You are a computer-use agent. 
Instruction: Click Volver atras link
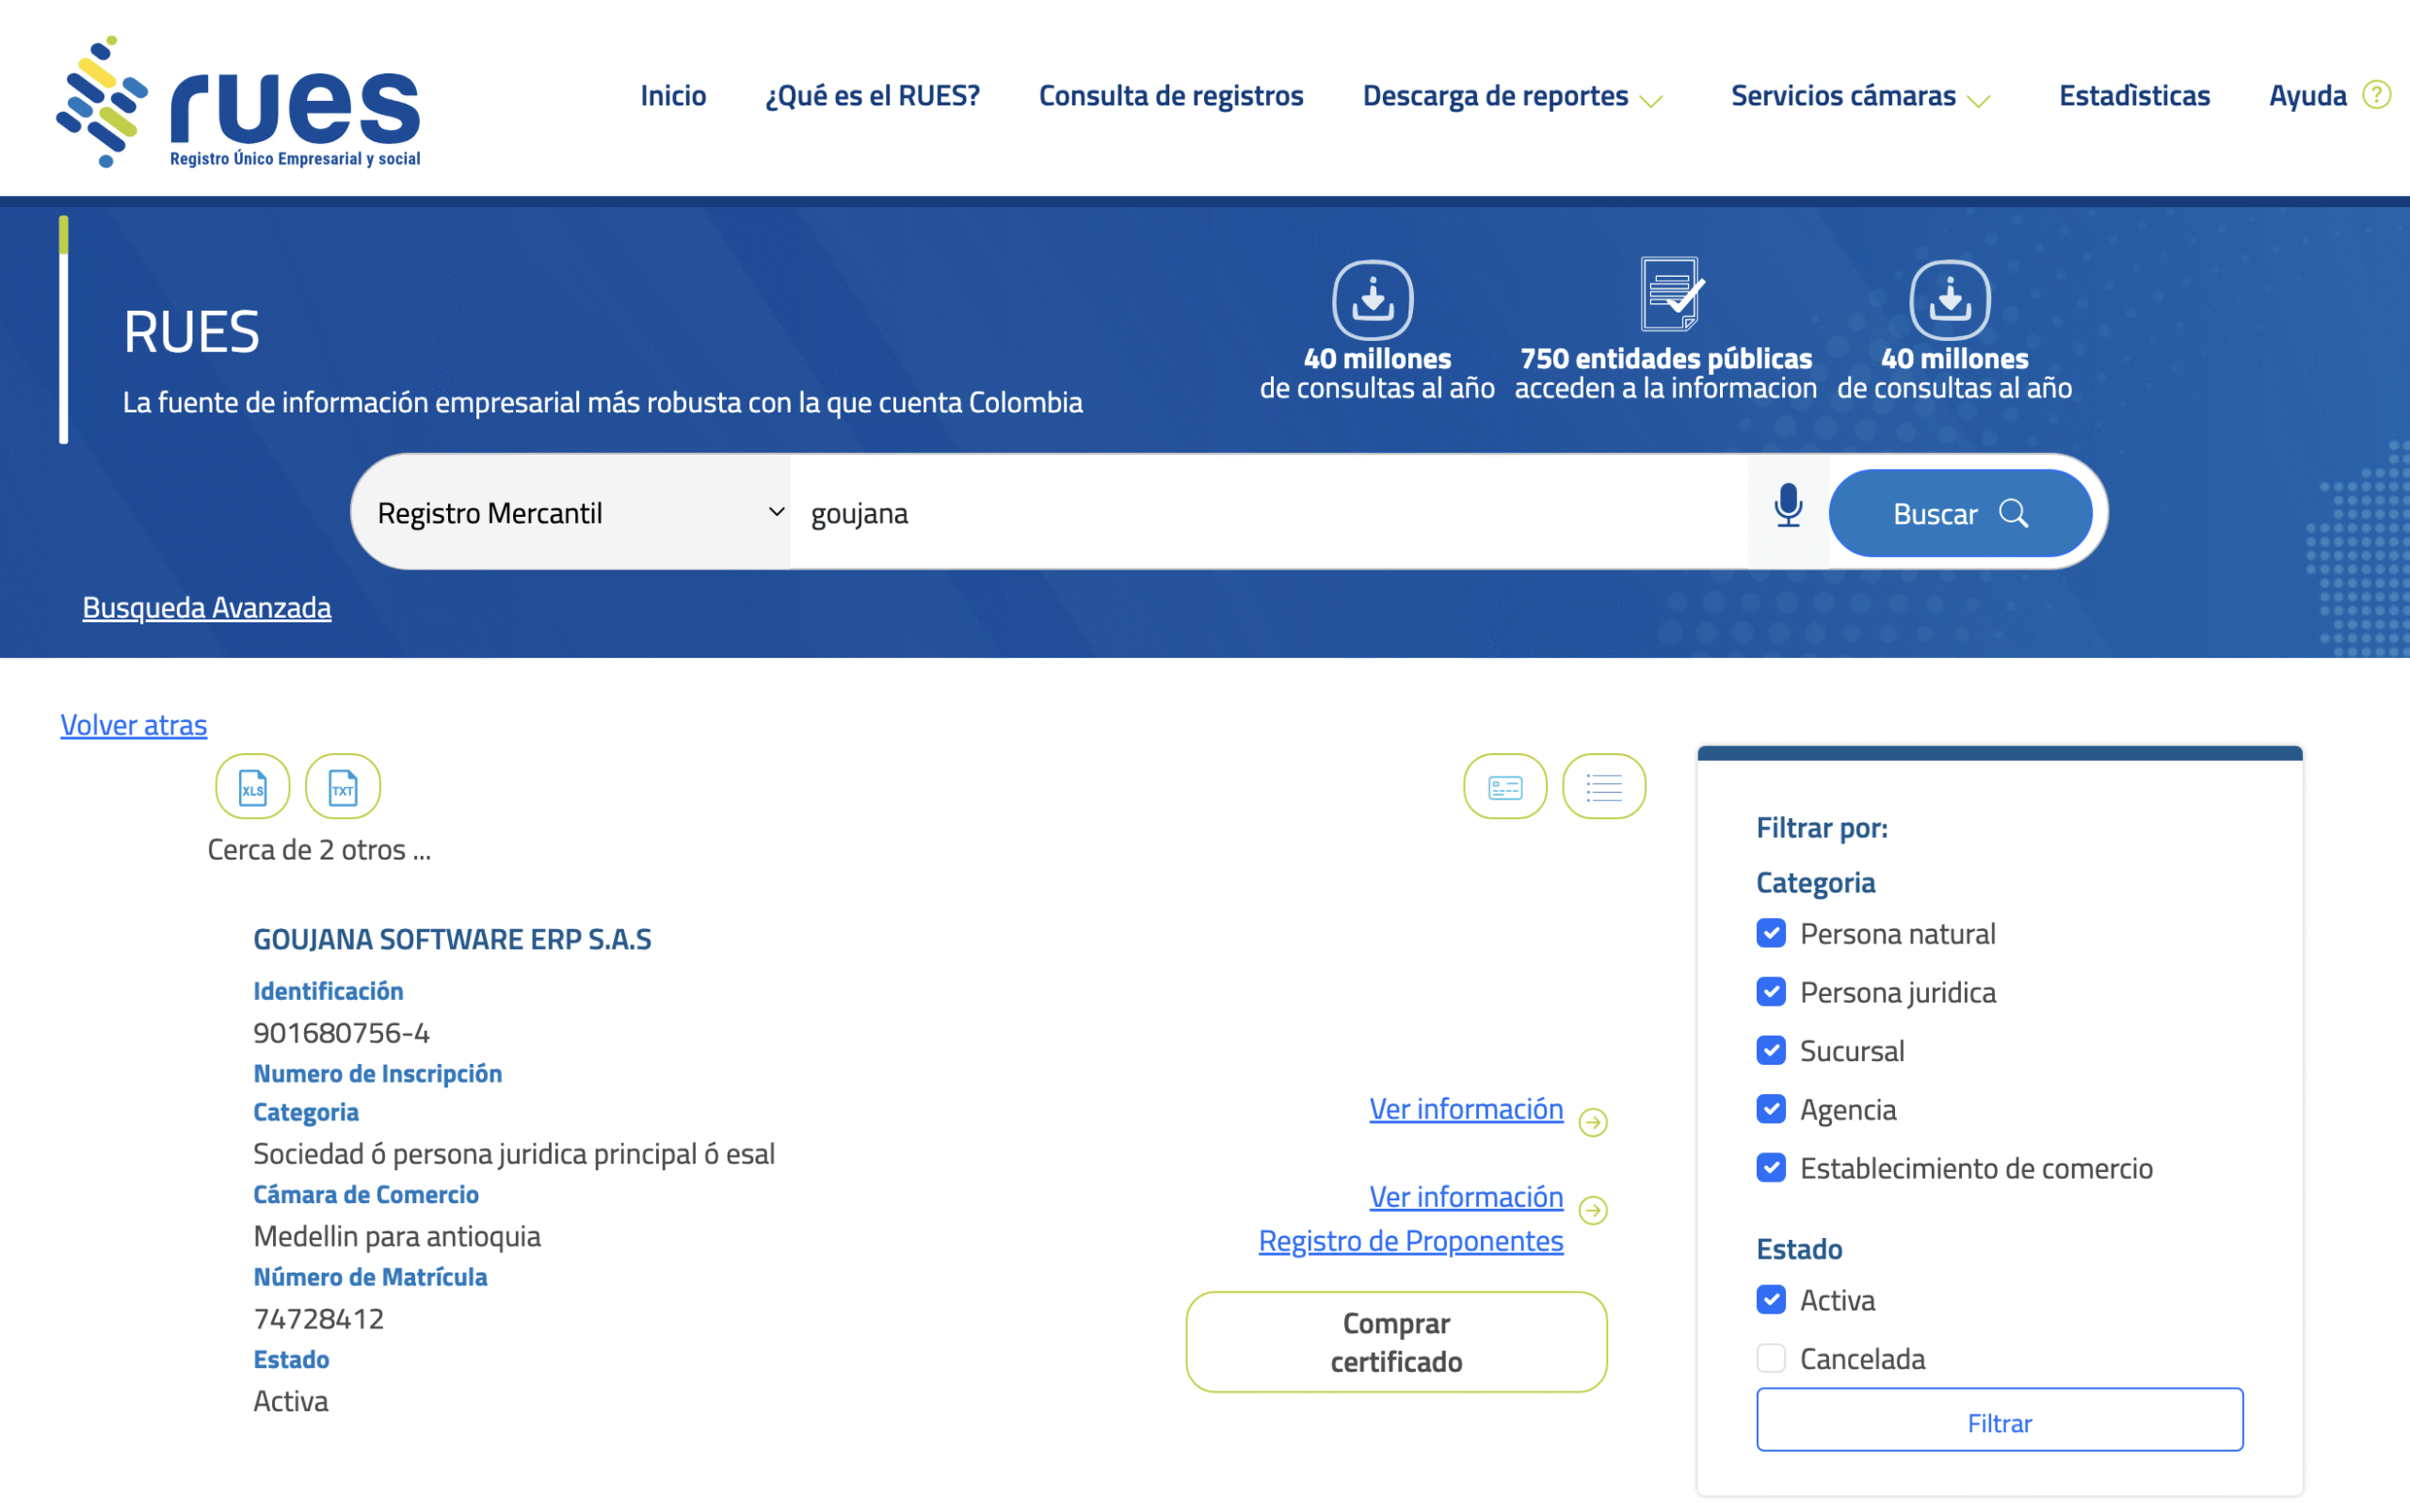pos(134,725)
